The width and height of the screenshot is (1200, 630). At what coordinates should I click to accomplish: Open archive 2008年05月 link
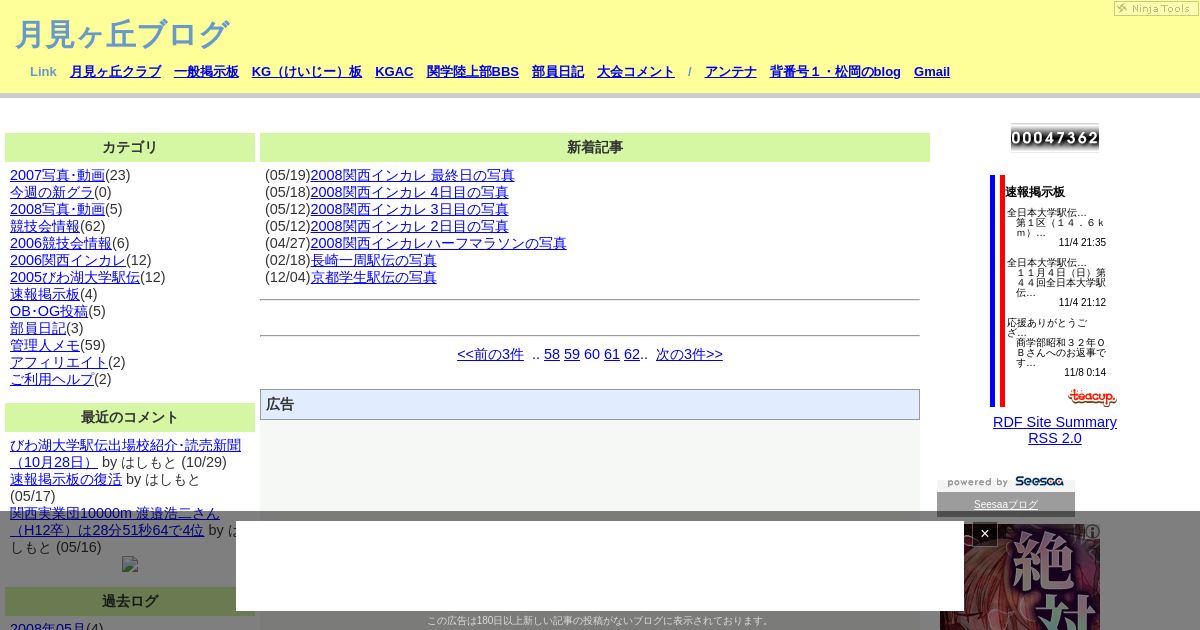[48, 628]
